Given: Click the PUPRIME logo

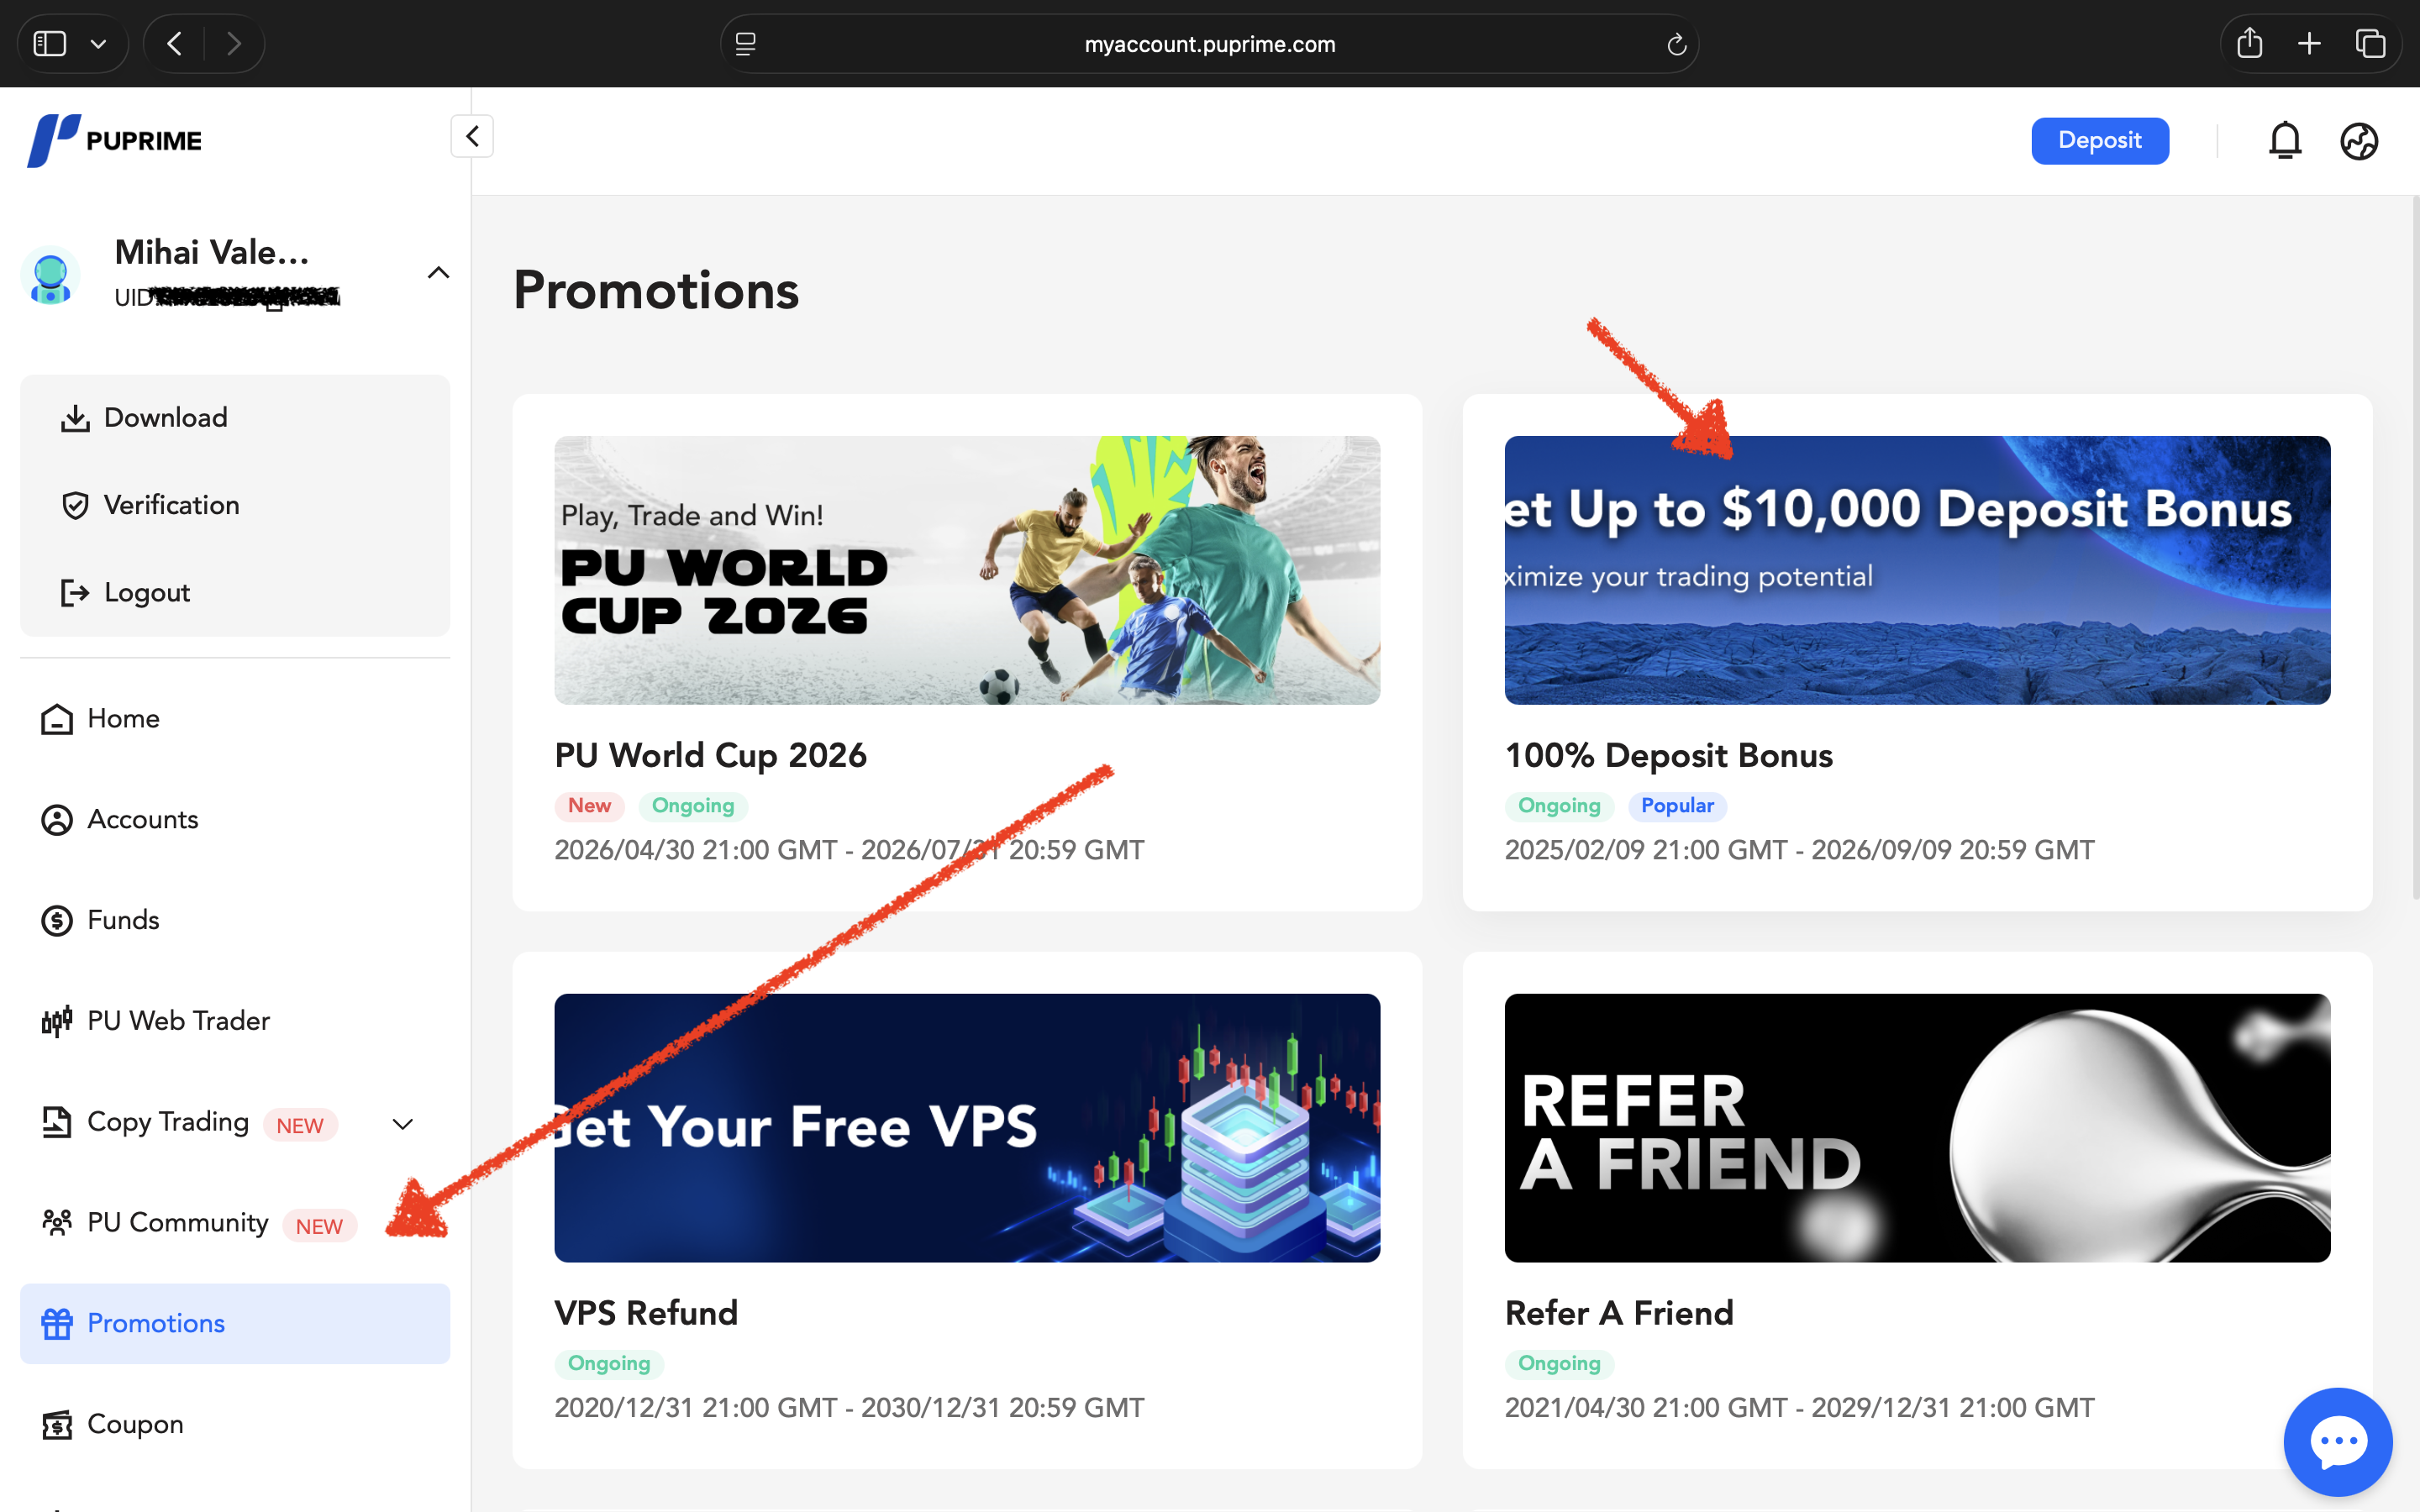Looking at the screenshot, I should click(114, 141).
